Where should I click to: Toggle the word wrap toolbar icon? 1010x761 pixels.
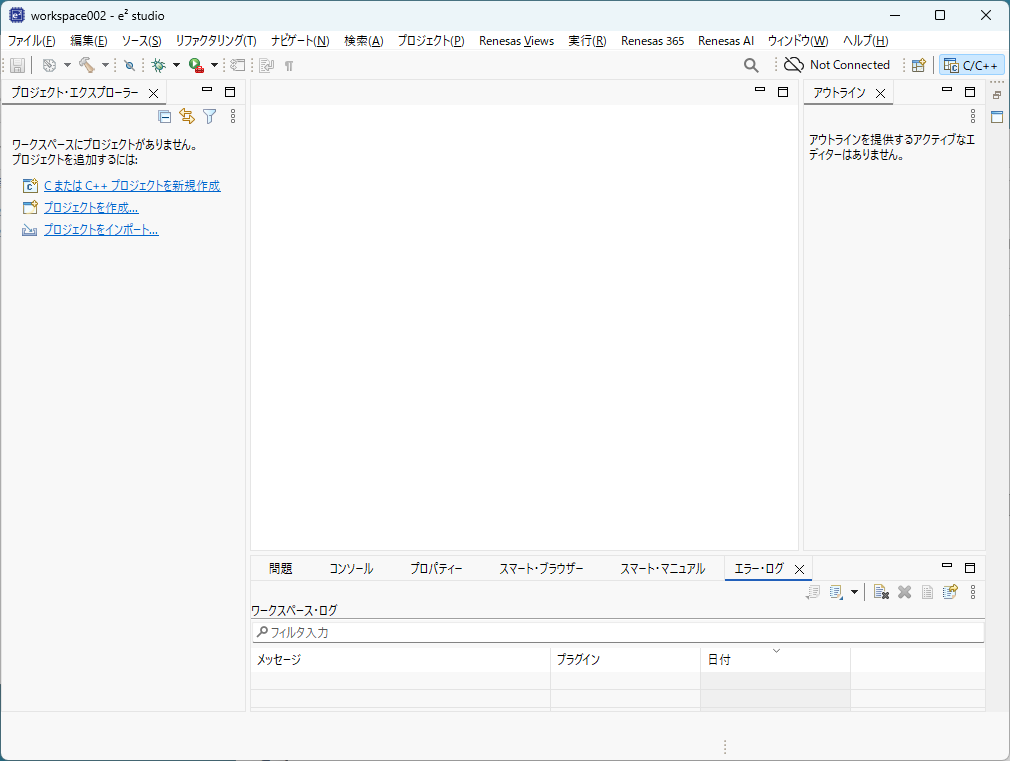click(267, 65)
